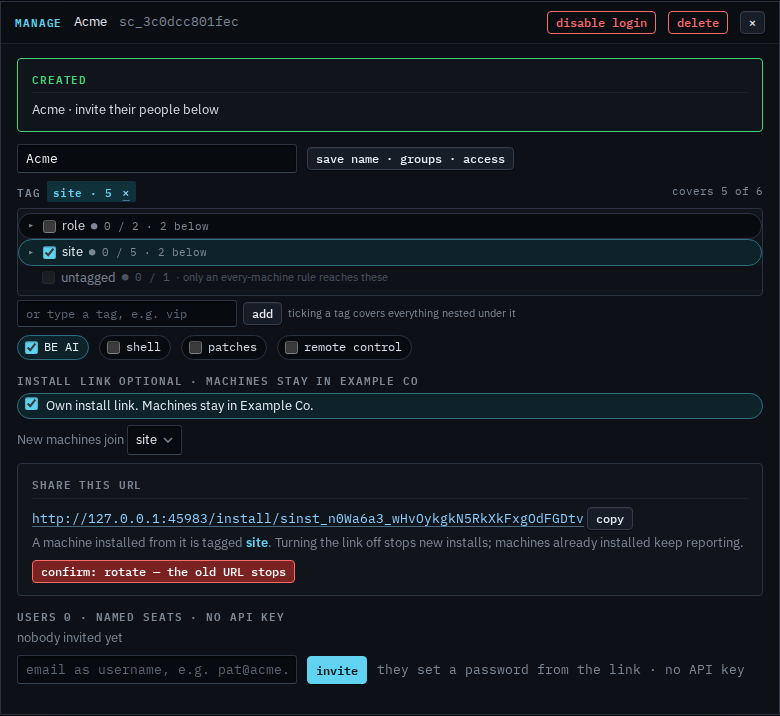Click the 'nobody invited yet' text

tap(70, 637)
